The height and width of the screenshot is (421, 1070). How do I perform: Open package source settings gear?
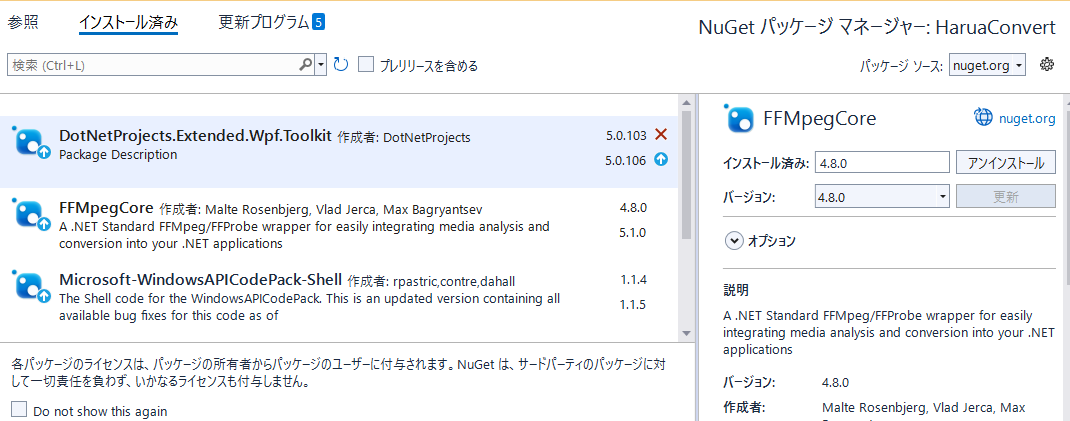[1047, 65]
